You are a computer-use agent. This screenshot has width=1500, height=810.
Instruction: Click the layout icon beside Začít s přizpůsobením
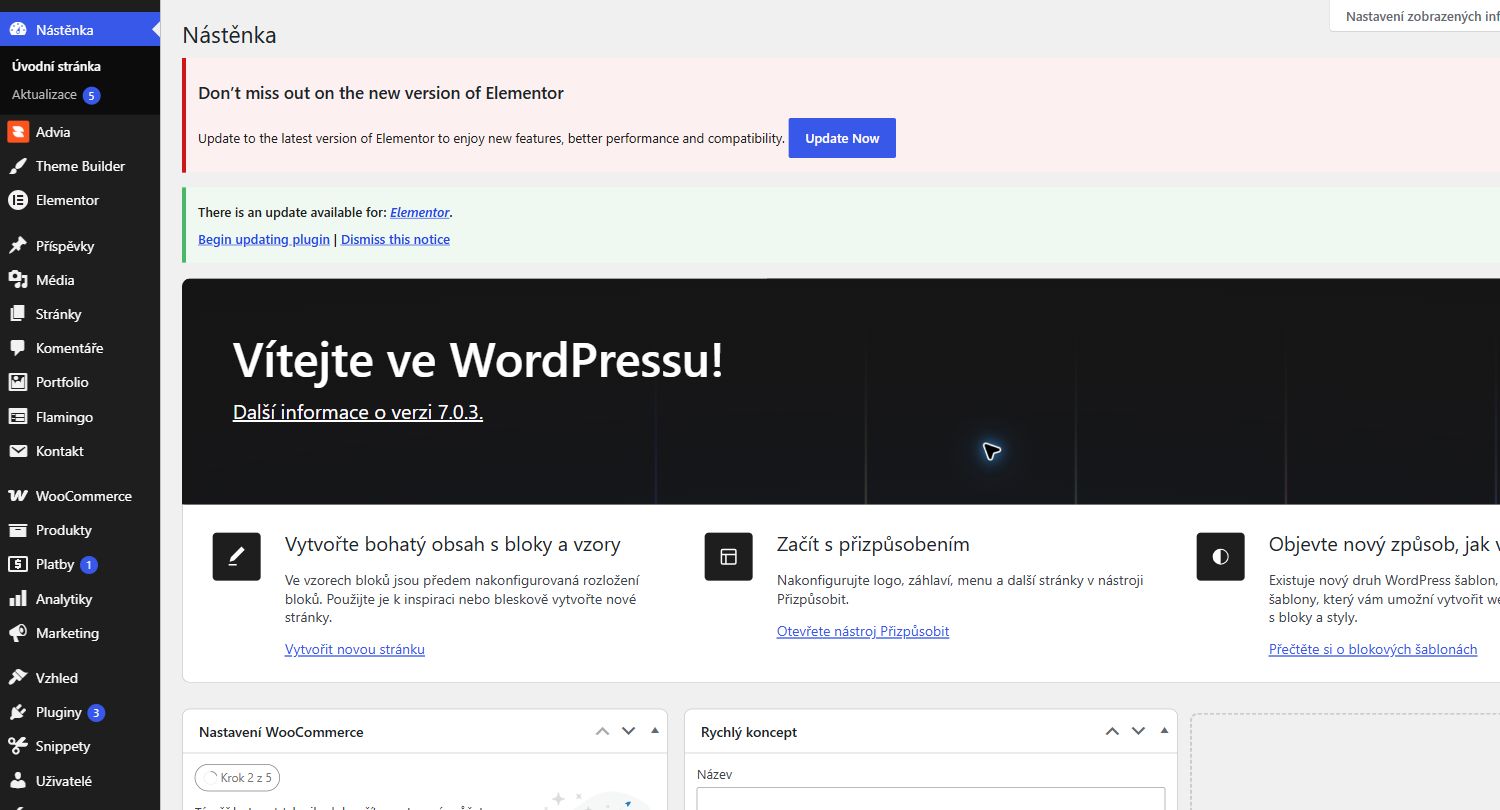pos(728,556)
